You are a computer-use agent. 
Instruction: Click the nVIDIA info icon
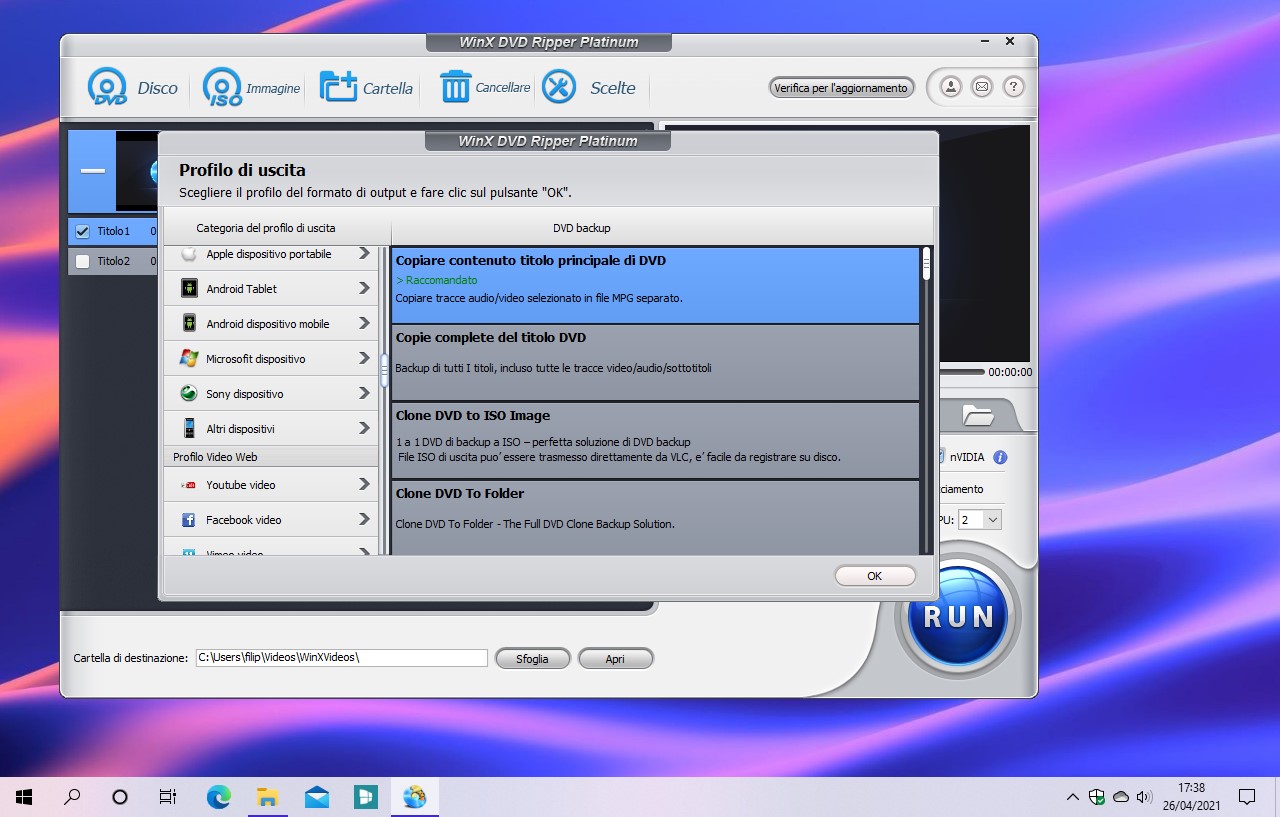click(1000, 457)
